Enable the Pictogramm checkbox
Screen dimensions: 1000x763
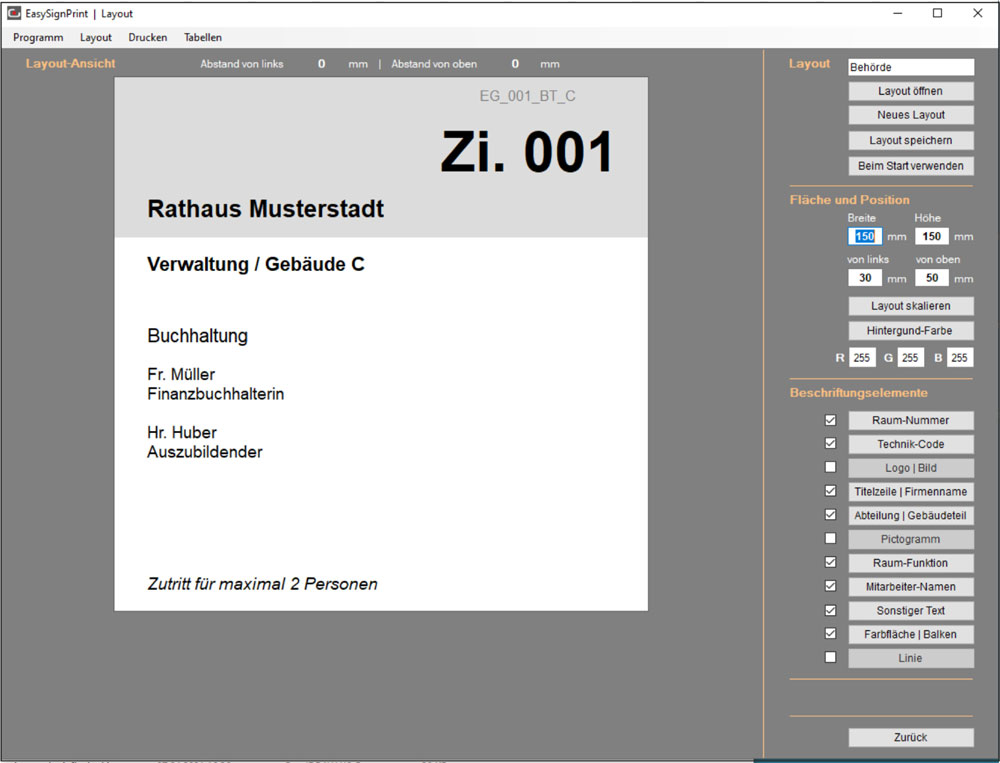click(830, 539)
